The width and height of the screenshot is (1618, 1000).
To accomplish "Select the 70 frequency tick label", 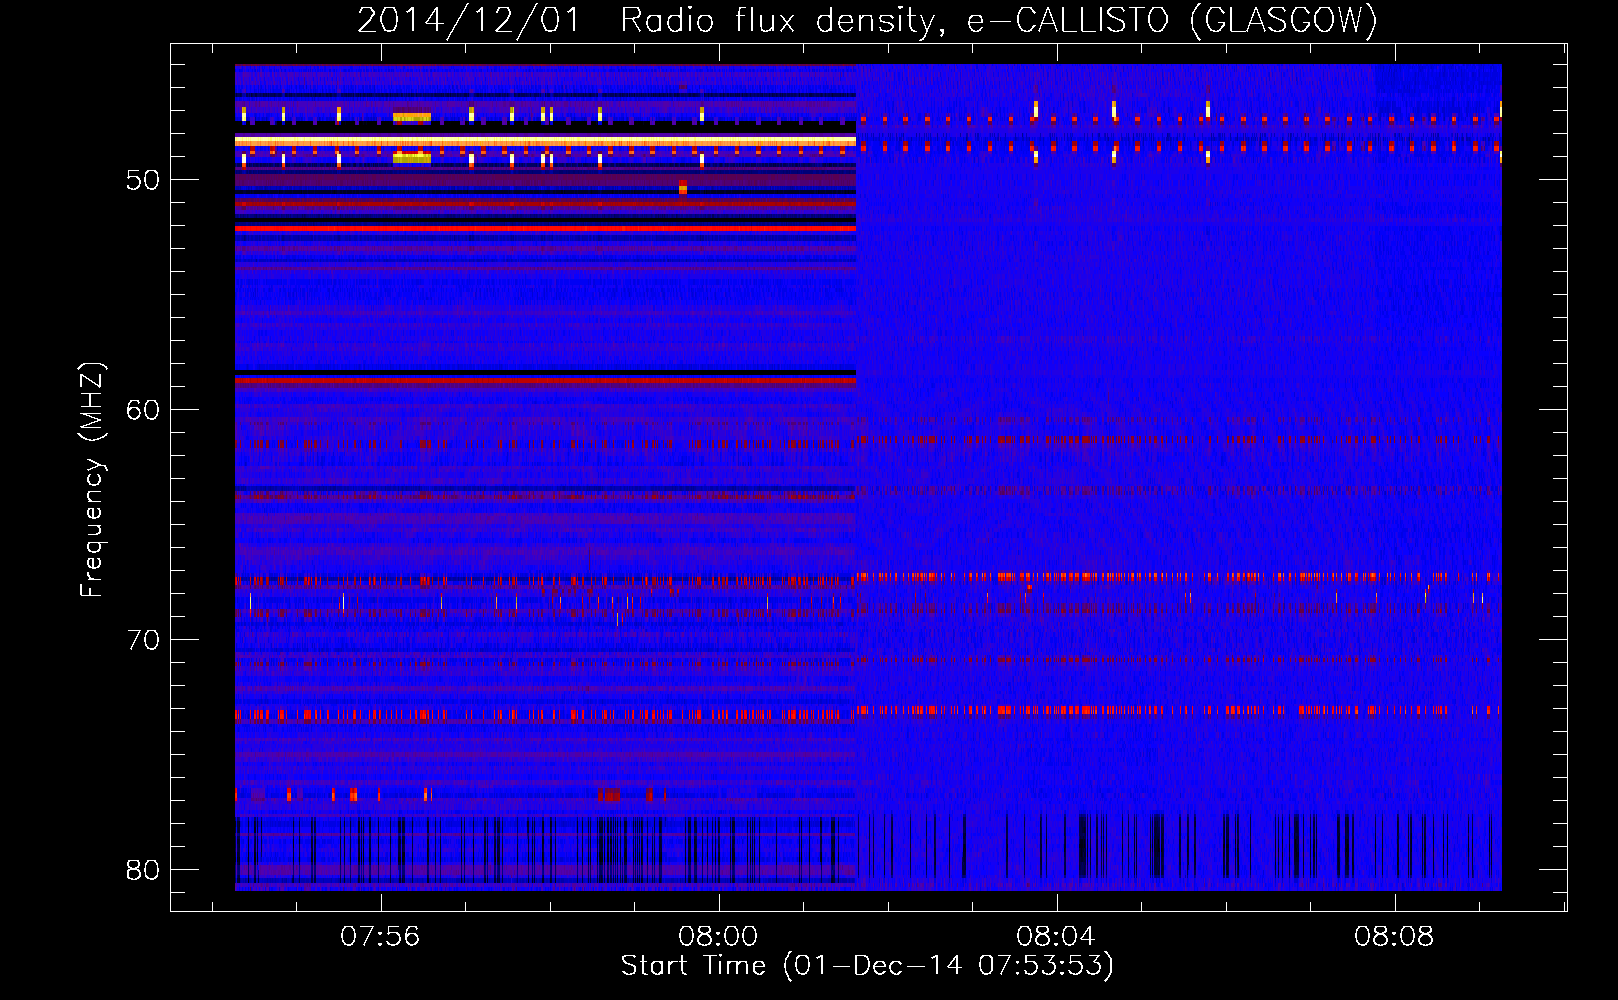I will tap(143, 640).
